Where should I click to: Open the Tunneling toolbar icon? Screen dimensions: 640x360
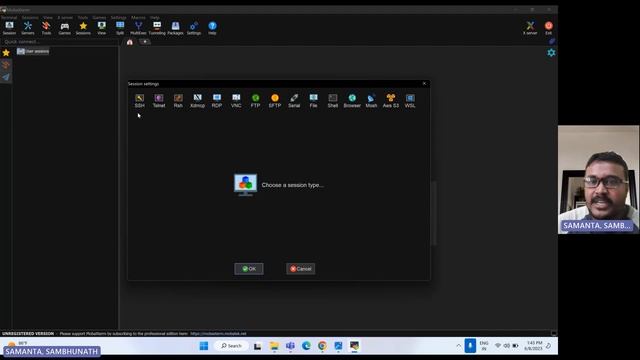click(x=157, y=28)
